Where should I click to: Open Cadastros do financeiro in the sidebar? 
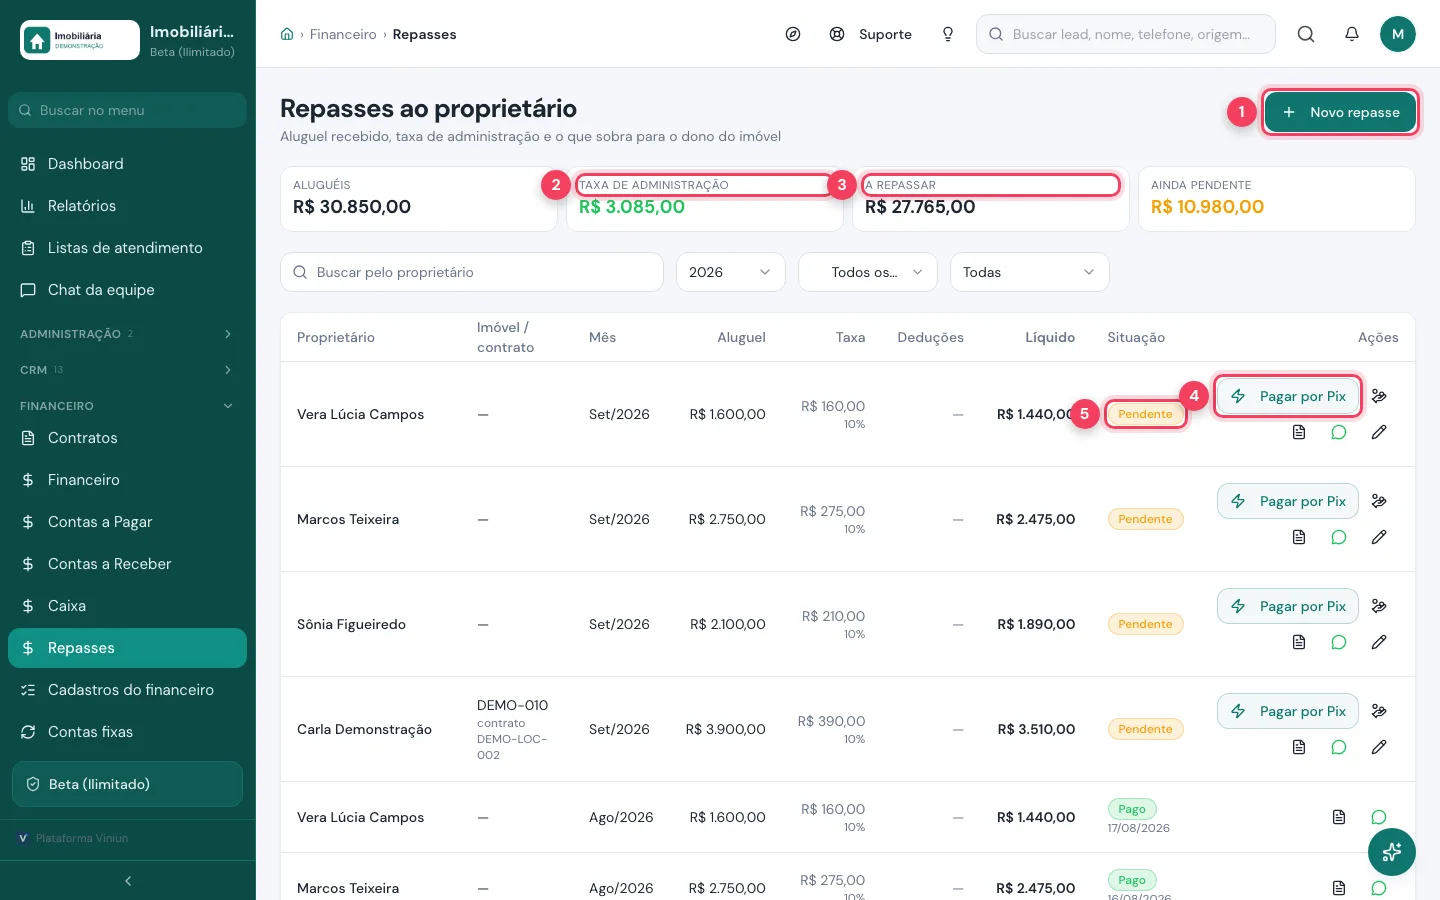[x=127, y=690]
